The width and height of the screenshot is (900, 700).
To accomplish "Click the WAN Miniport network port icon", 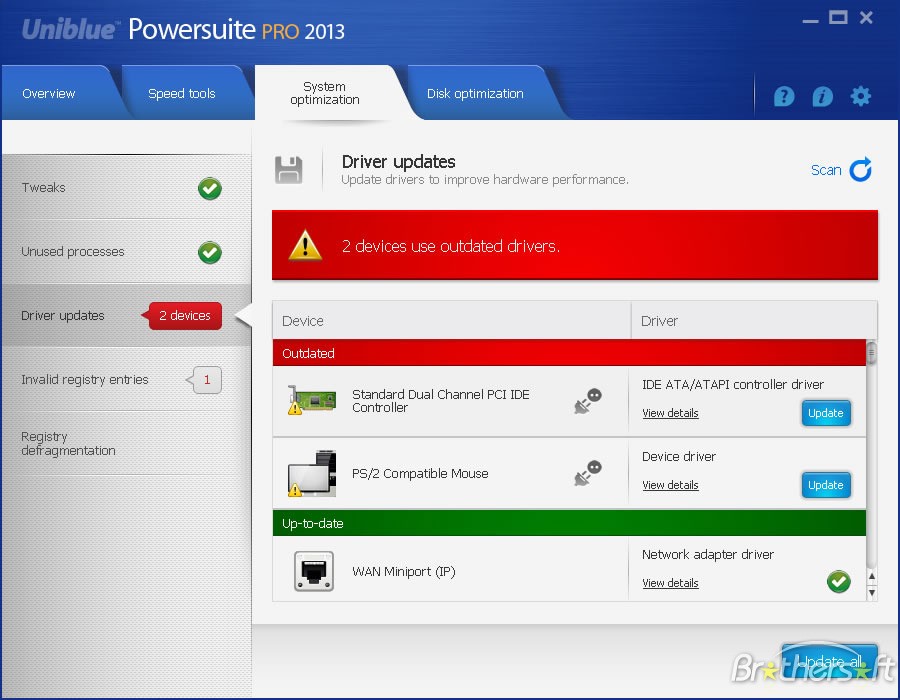I will [x=313, y=571].
